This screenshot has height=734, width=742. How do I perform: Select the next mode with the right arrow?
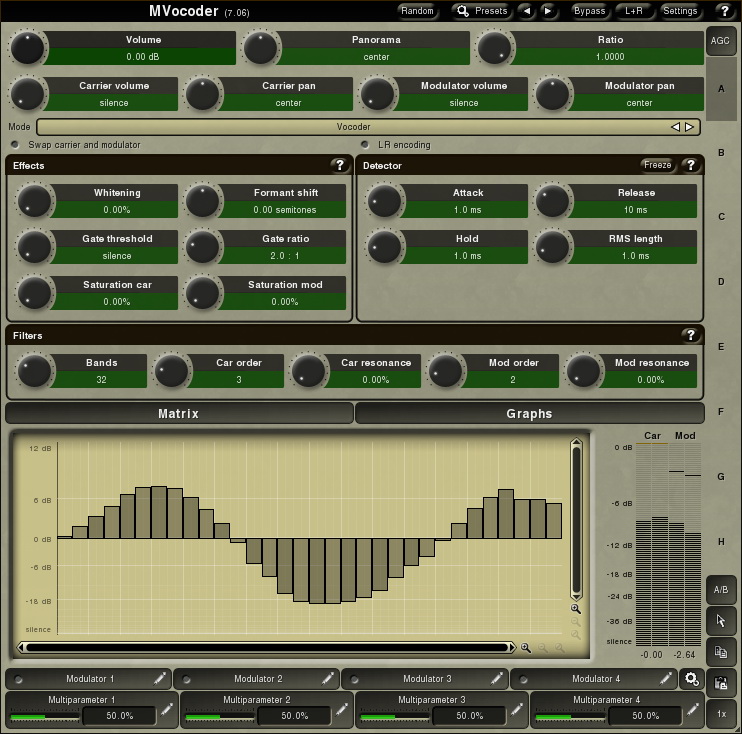[689, 127]
